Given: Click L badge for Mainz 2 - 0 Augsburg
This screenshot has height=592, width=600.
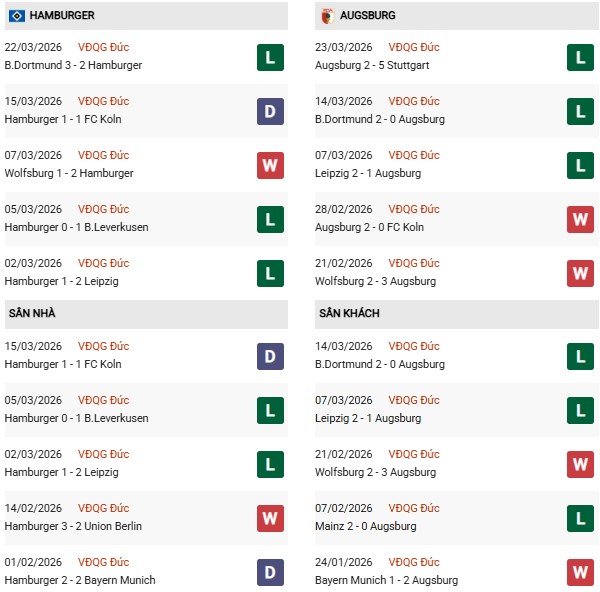Looking at the screenshot, I should [580, 518].
